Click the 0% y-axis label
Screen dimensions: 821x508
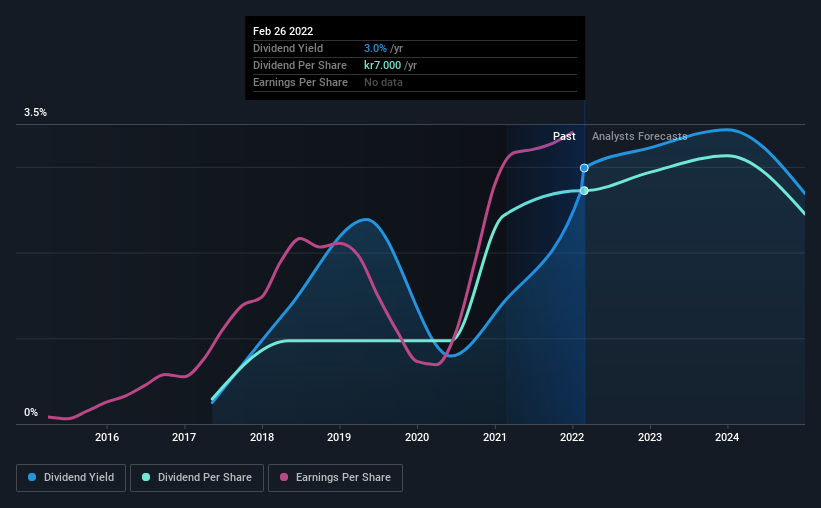tap(31, 413)
